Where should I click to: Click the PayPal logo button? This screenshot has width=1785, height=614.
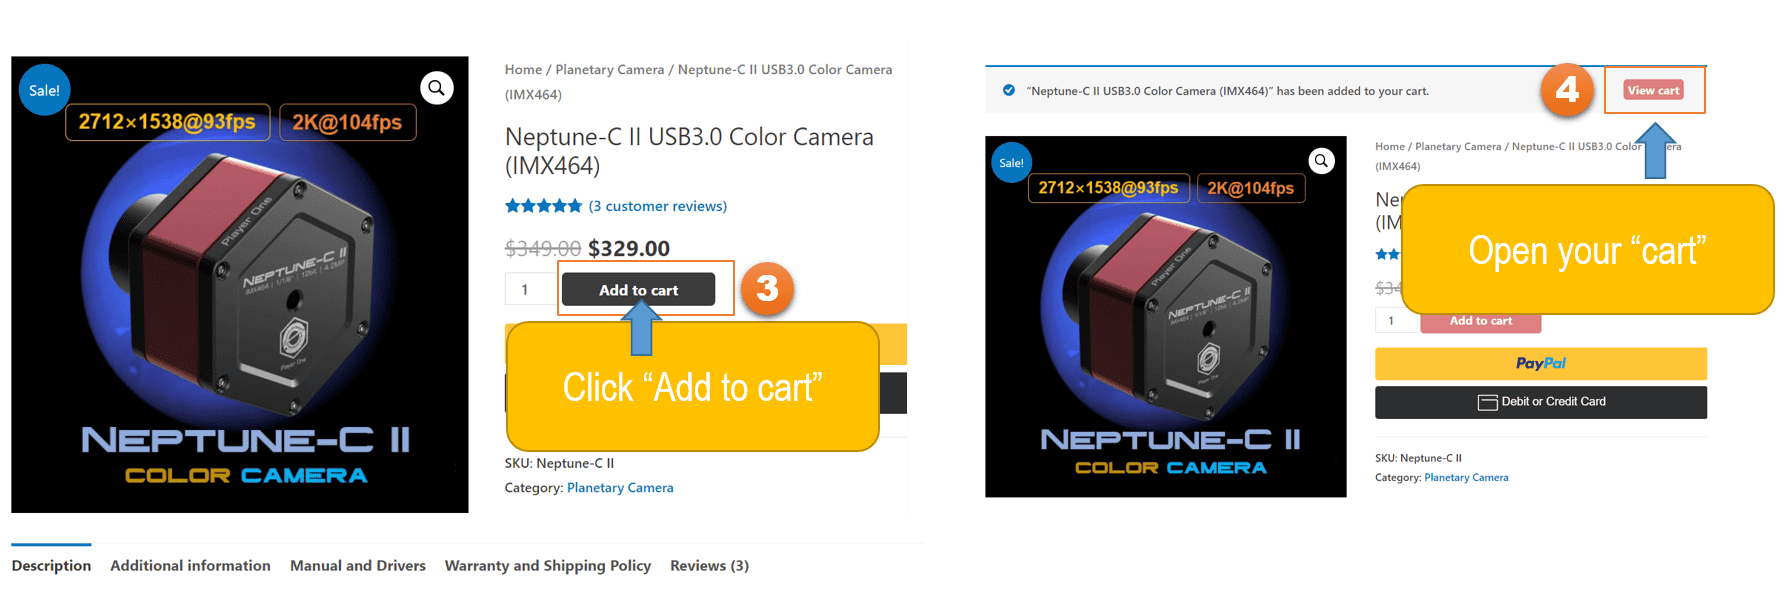1540,363
